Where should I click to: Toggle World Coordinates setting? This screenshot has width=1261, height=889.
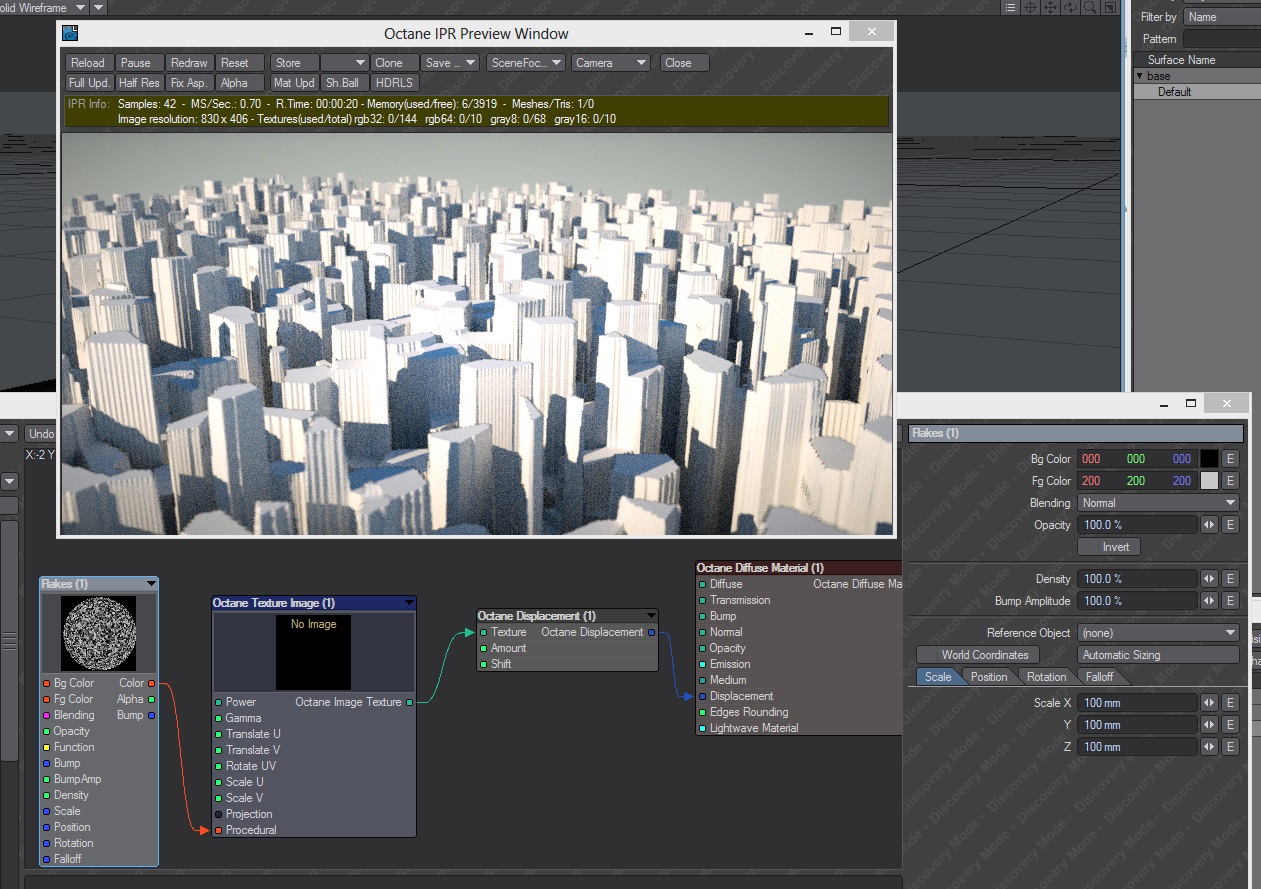pos(977,655)
